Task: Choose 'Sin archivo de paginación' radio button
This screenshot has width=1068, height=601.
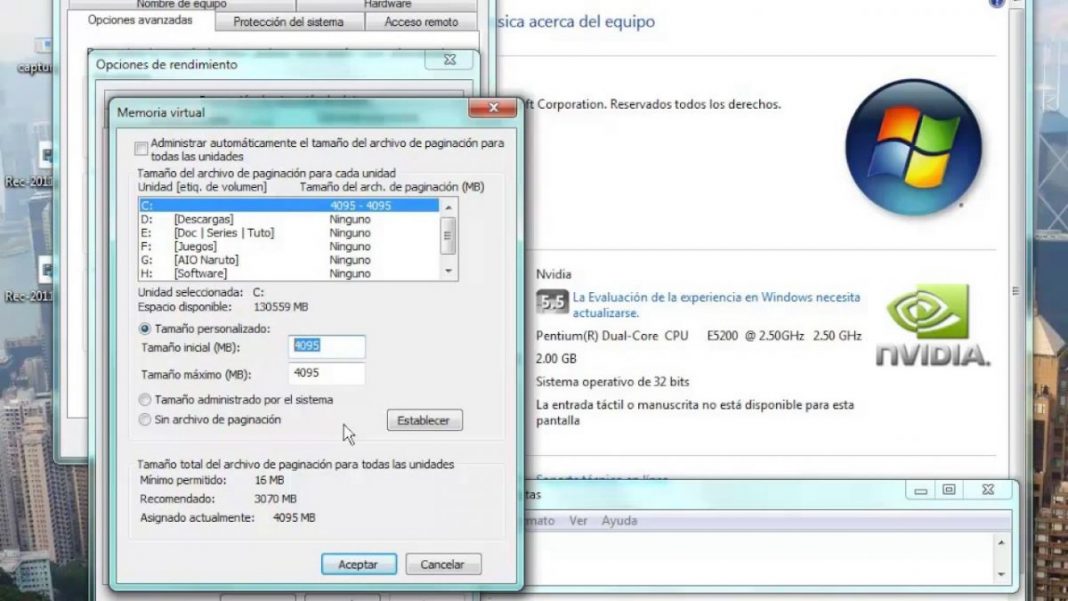Action: pyautogui.click(x=145, y=420)
